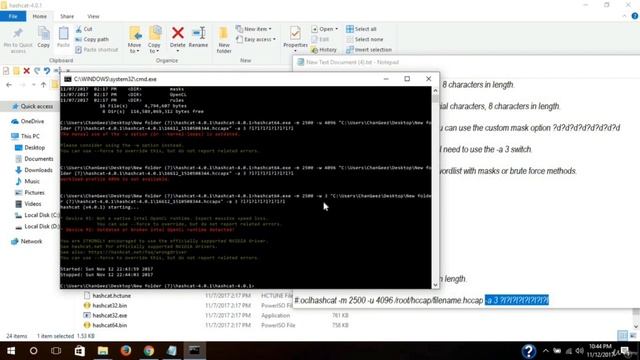Open Downloads in navigation pane
The image size is (640, 360).
tap(33, 170)
